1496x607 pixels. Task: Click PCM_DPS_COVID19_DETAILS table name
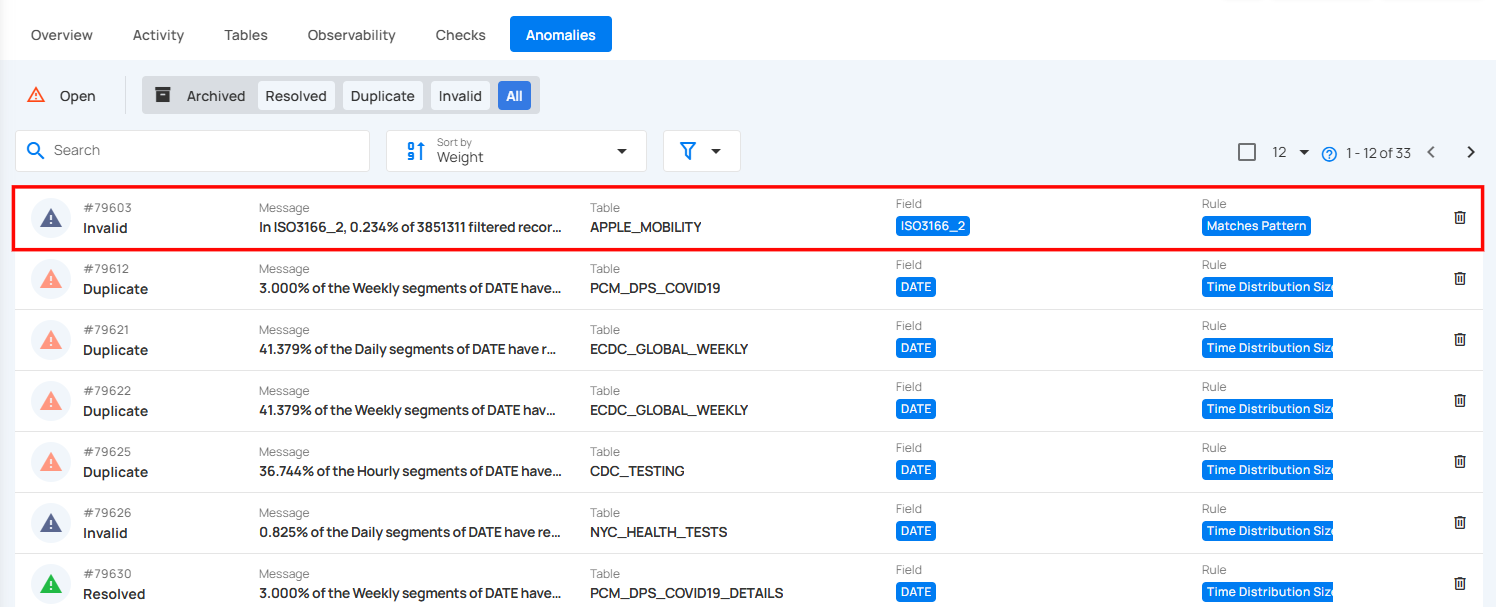(x=687, y=593)
